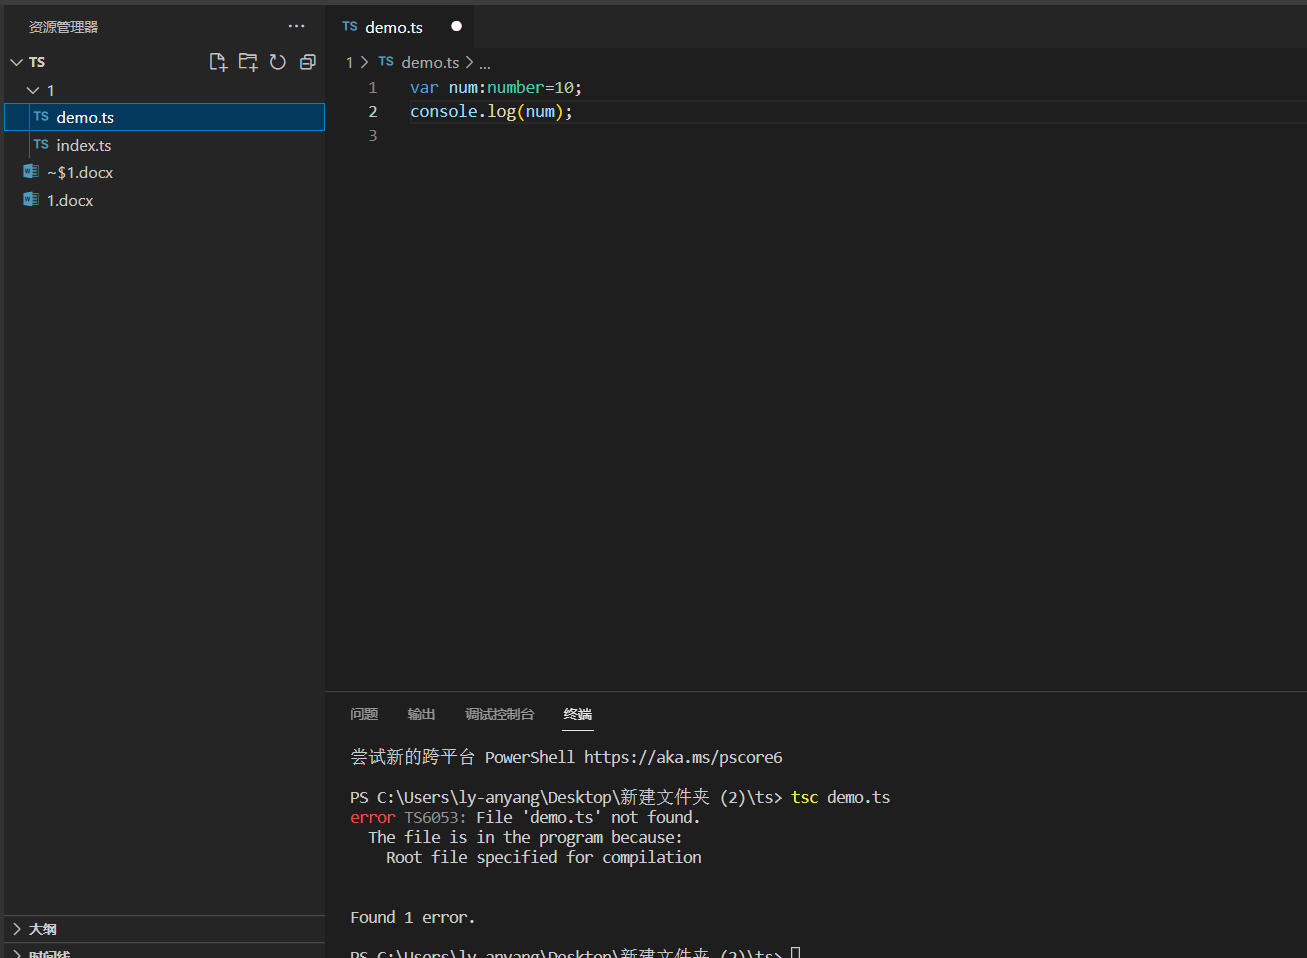The width and height of the screenshot is (1307, 958).
Task: Place the cursor on 'var num:number=10;' code line
Action: click(x=495, y=88)
